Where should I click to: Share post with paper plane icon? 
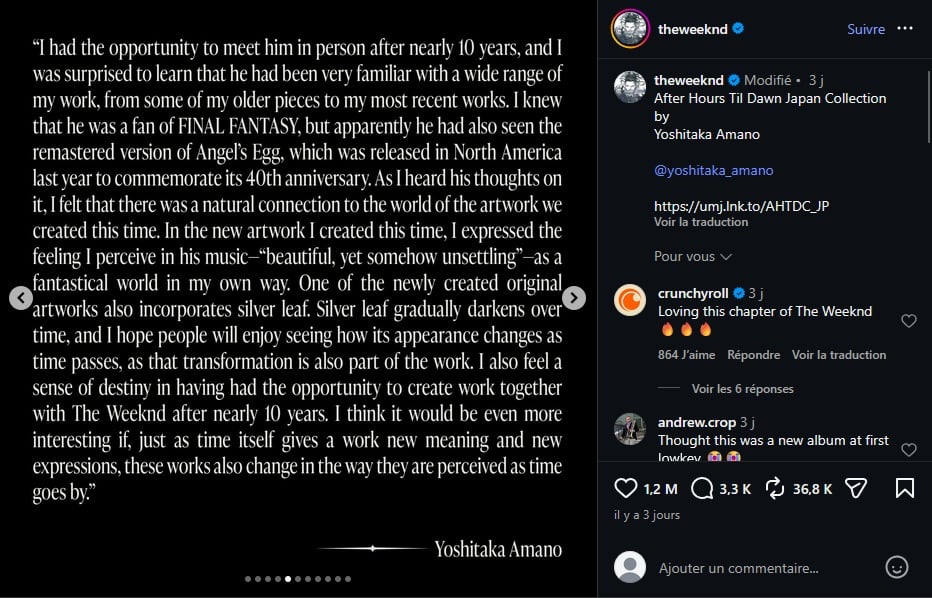(x=856, y=489)
